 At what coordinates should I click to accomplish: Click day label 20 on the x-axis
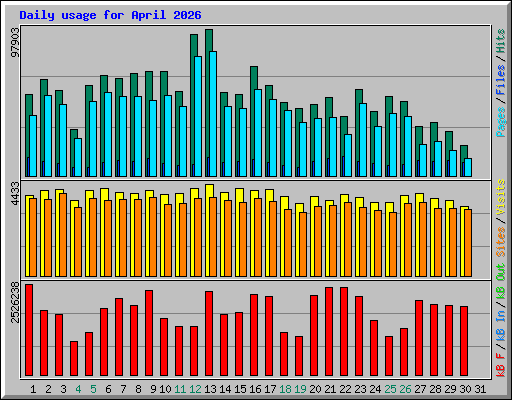tap(315, 389)
